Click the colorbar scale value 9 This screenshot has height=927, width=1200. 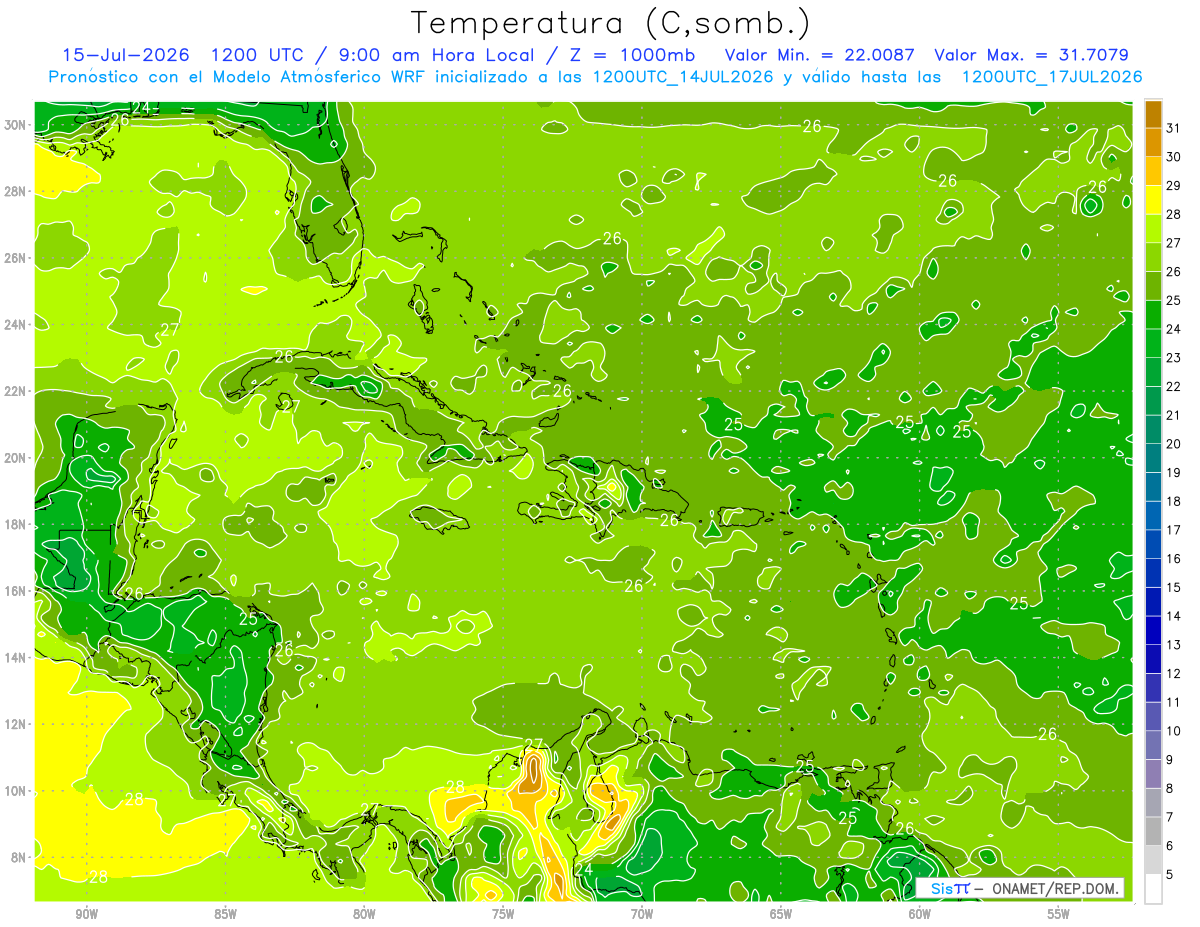coord(1170,760)
